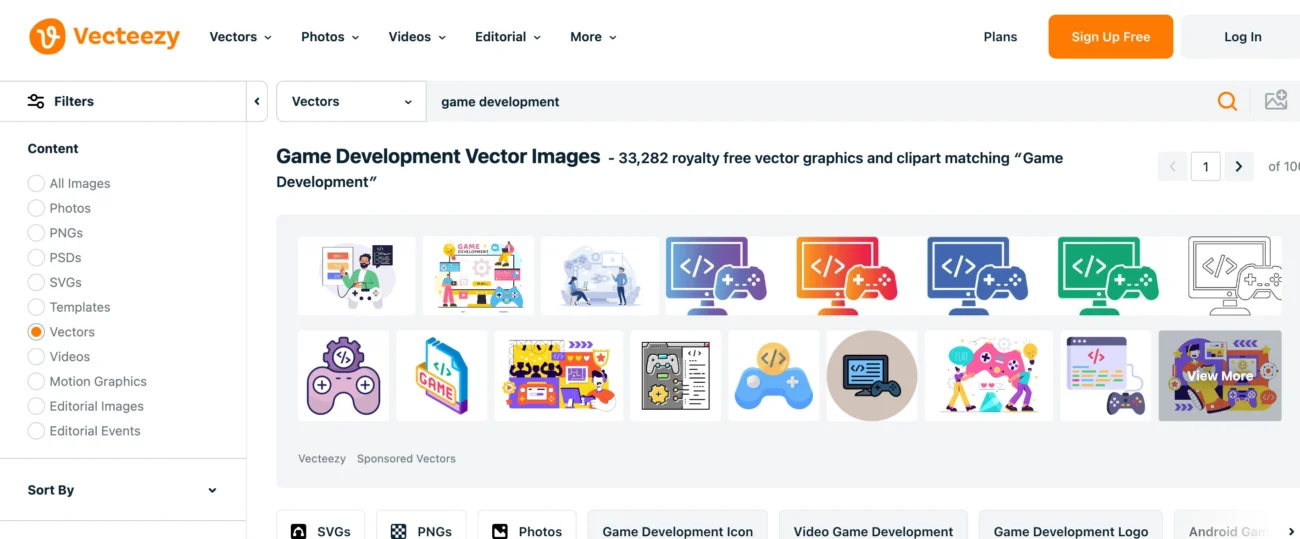Go to next results page arrow

(1238, 167)
